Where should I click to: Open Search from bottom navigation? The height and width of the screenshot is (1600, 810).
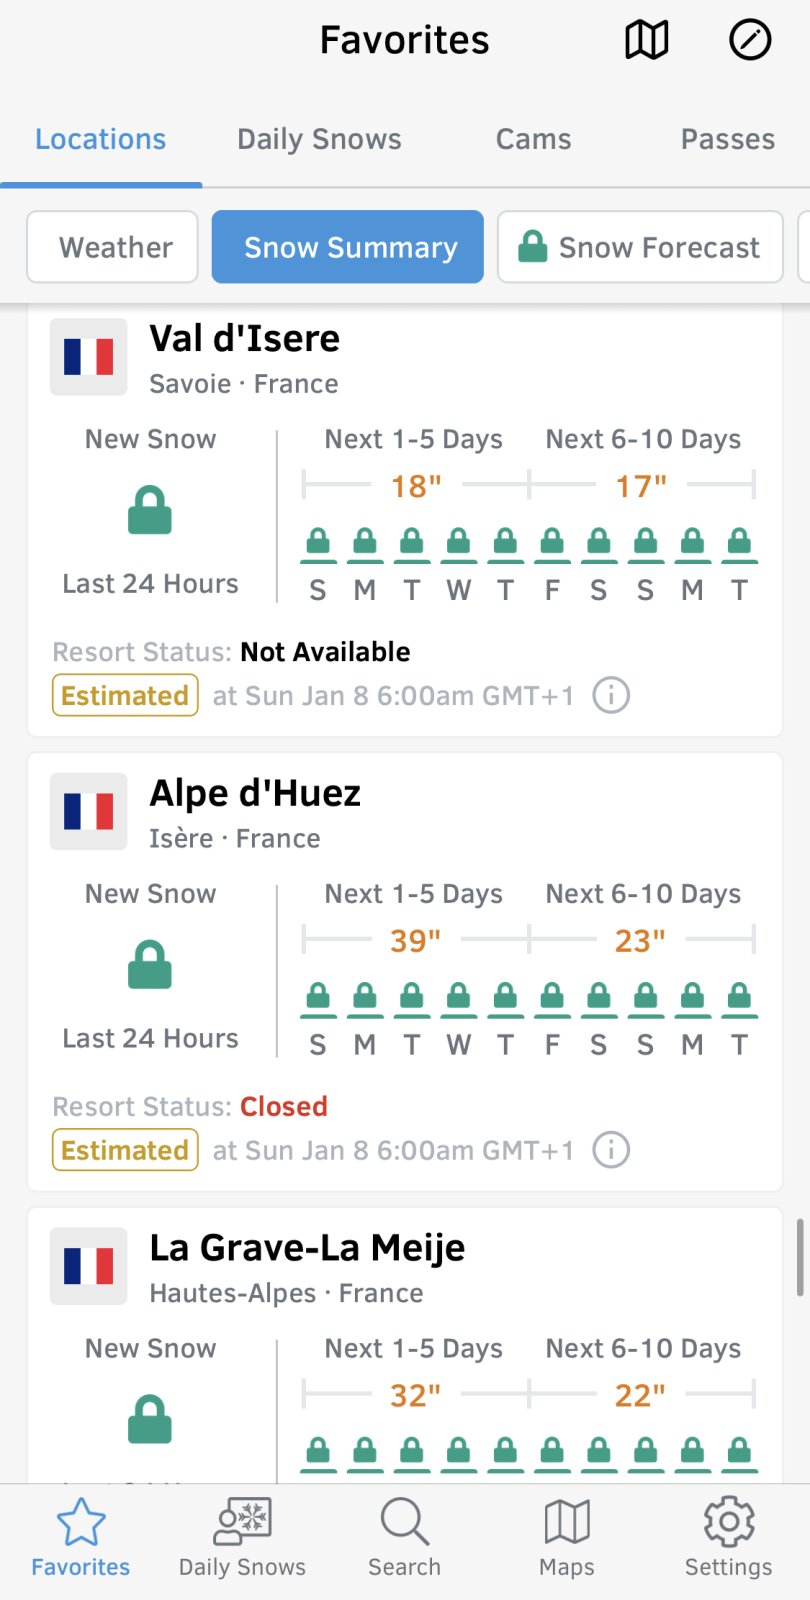tap(404, 1537)
